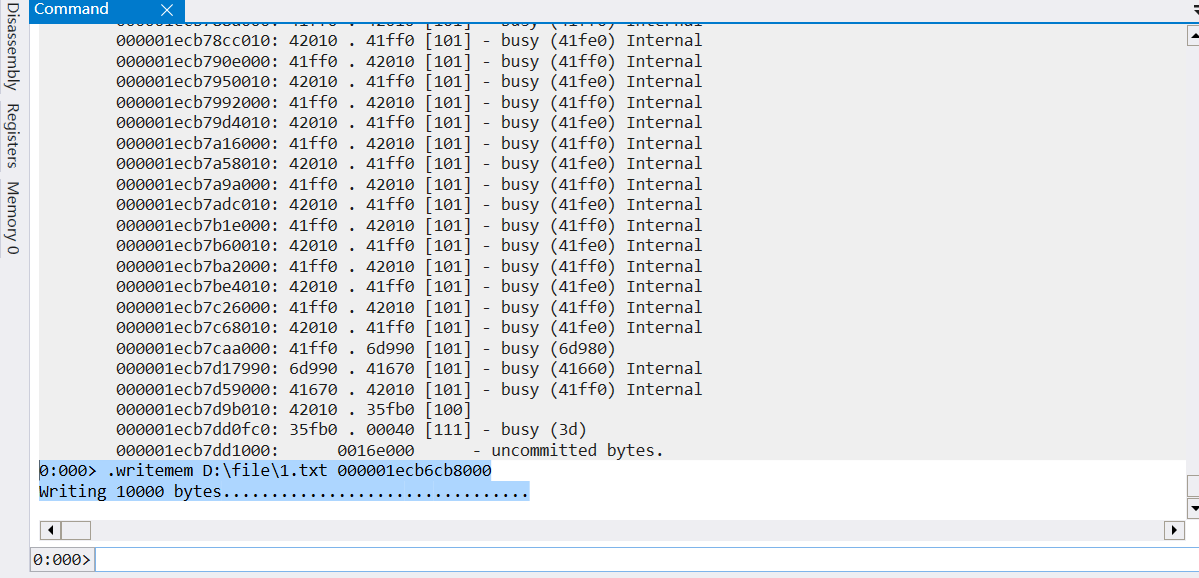Image resolution: width=1199 pixels, height=578 pixels.
Task: Click the heap entry line 000001ecb7a9a000
Action: click(x=409, y=184)
